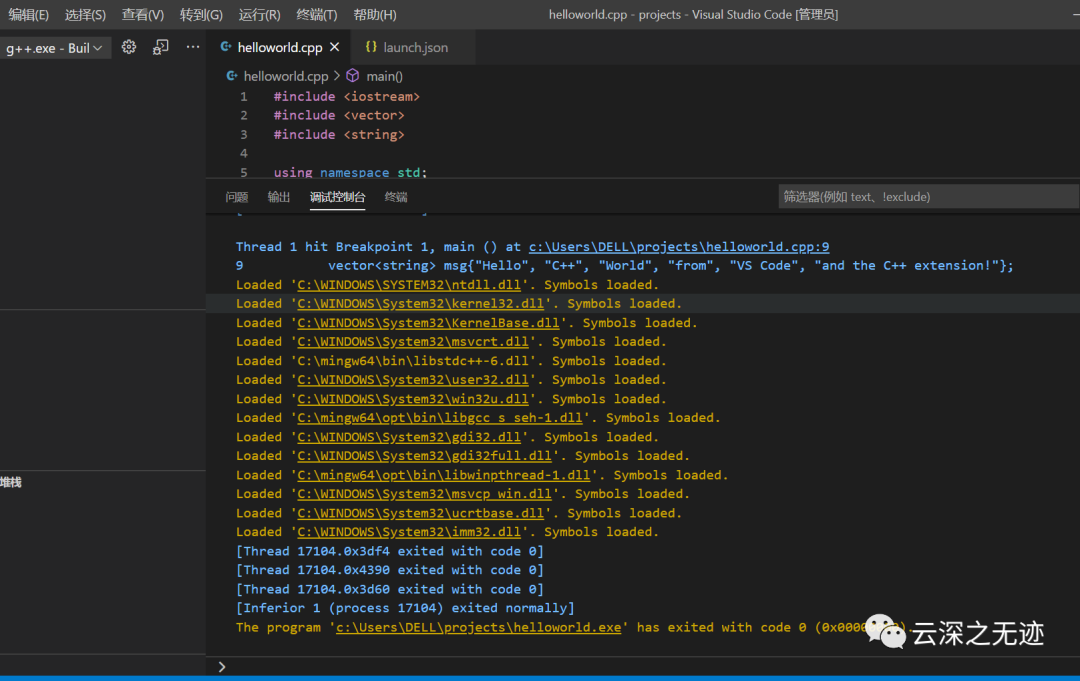Open the user32.dll path link
Viewport: 1080px width, 681px height.
(x=413, y=380)
